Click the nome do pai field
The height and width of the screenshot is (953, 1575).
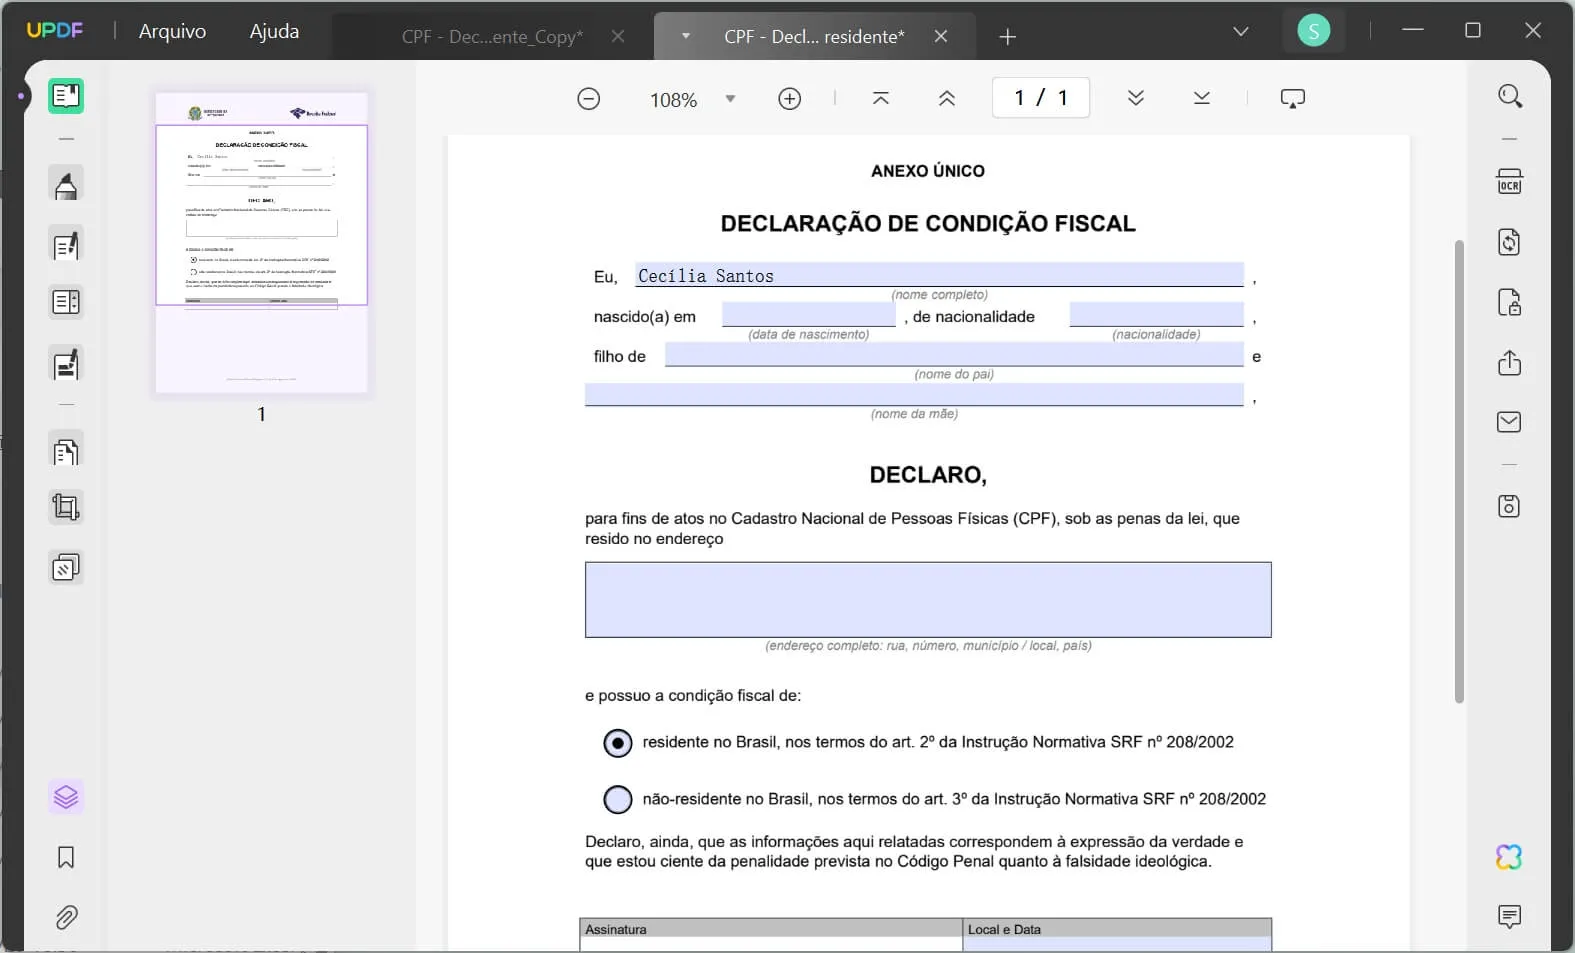click(954, 355)
